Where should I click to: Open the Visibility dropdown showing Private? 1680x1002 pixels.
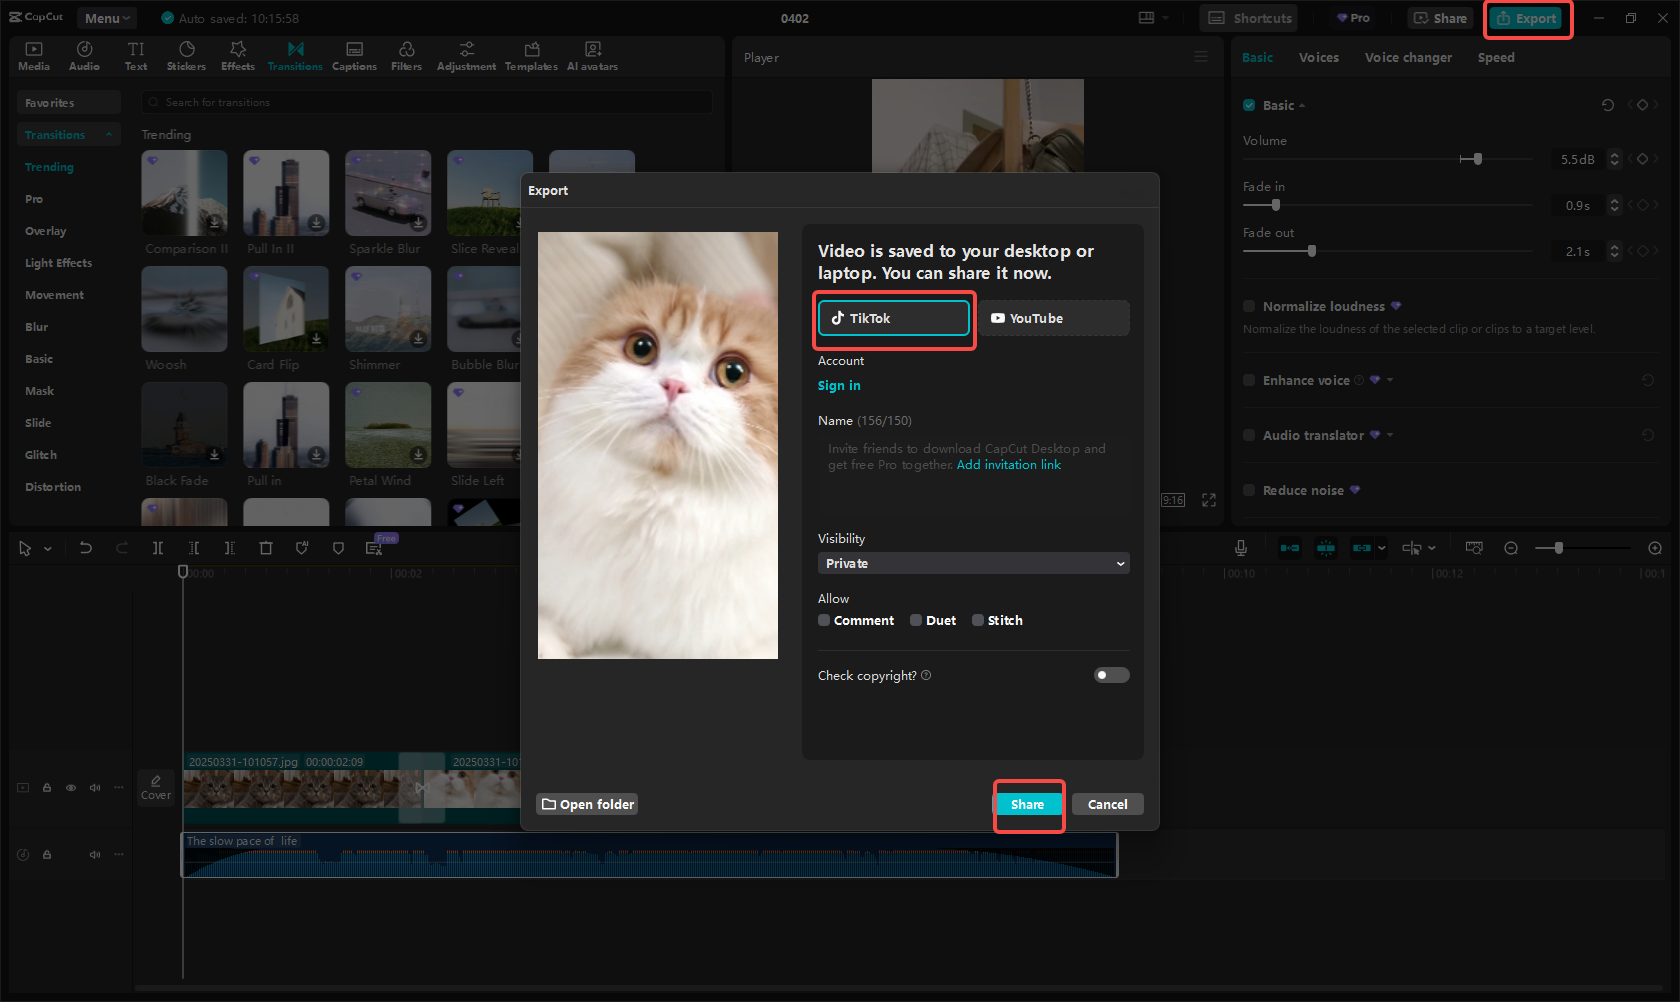click(x=972, y=563)
